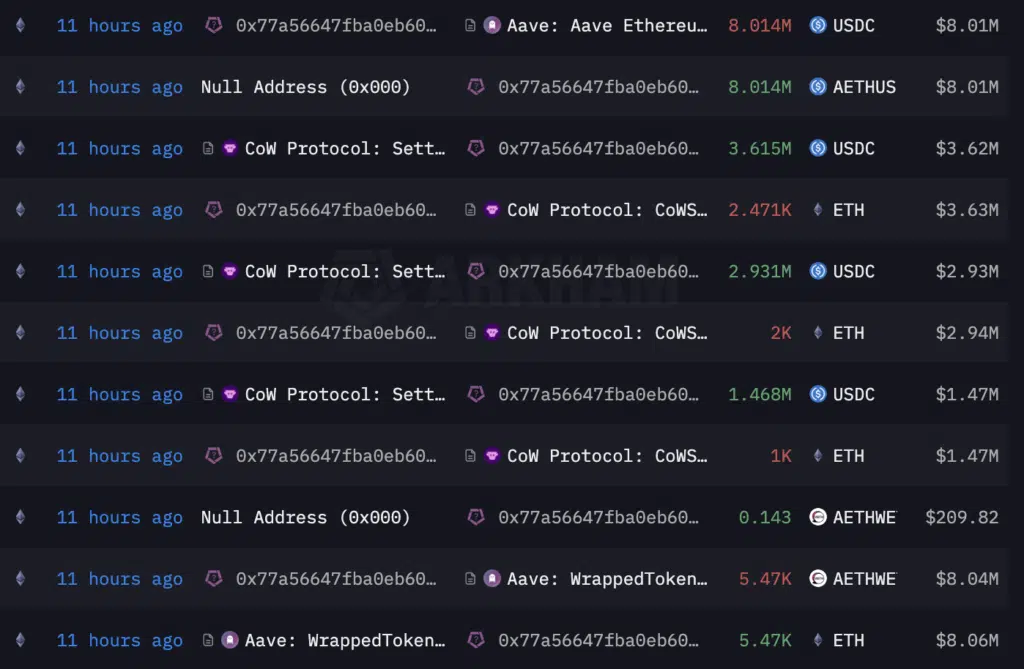Click the CoW Protocol icon in the 2.931M row
The height and width of the screenshot is (669, 1024).
tap(230, 272)
